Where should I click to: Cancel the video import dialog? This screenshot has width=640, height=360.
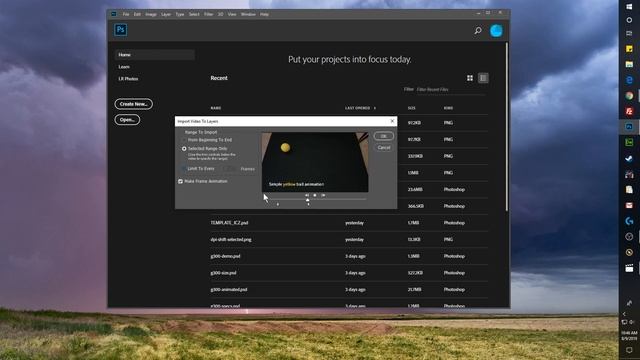pos(383,147)
